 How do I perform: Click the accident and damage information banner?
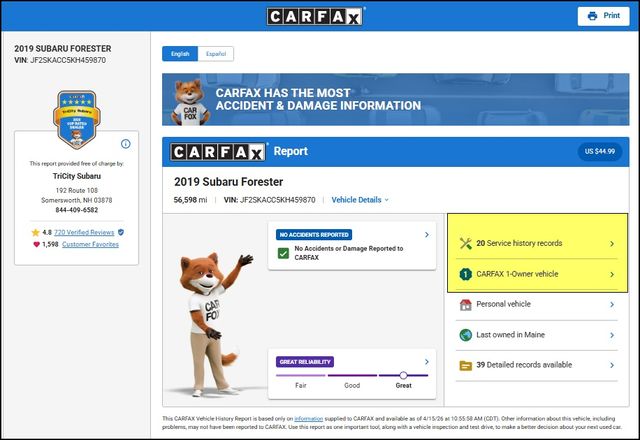[396, 99]
